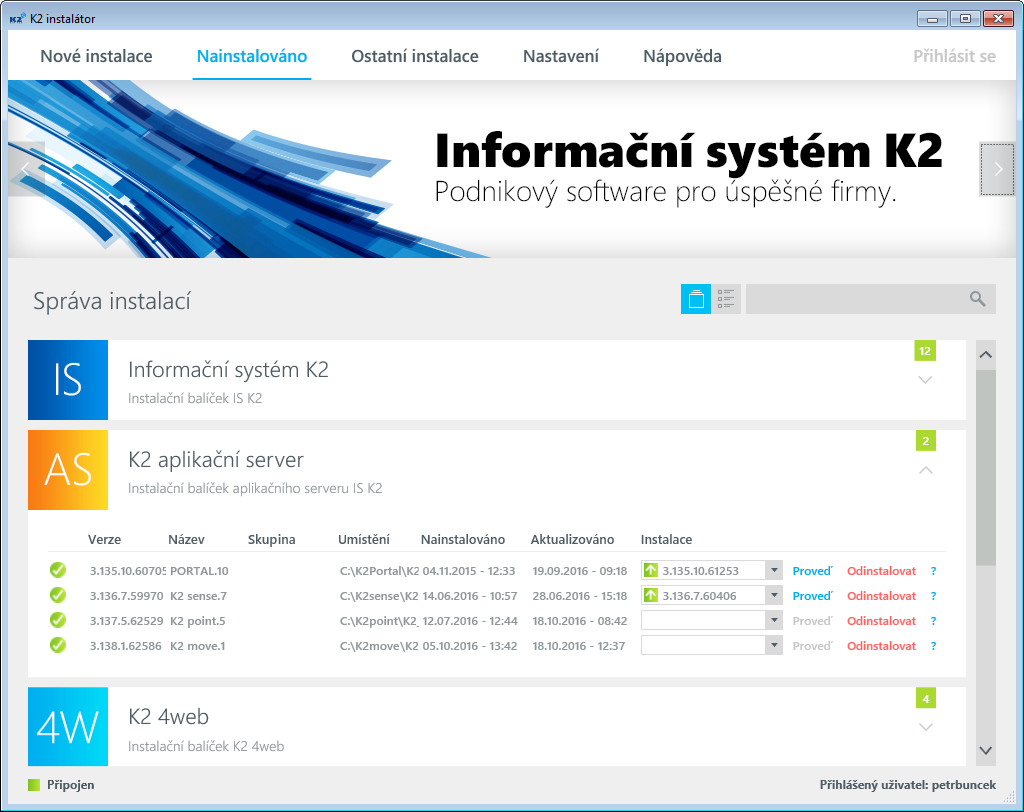Uninstall K2 sense.7 via Odinstalovat
The height and width of the screenshot is (812, 1024).
click(x=882, y=596)
